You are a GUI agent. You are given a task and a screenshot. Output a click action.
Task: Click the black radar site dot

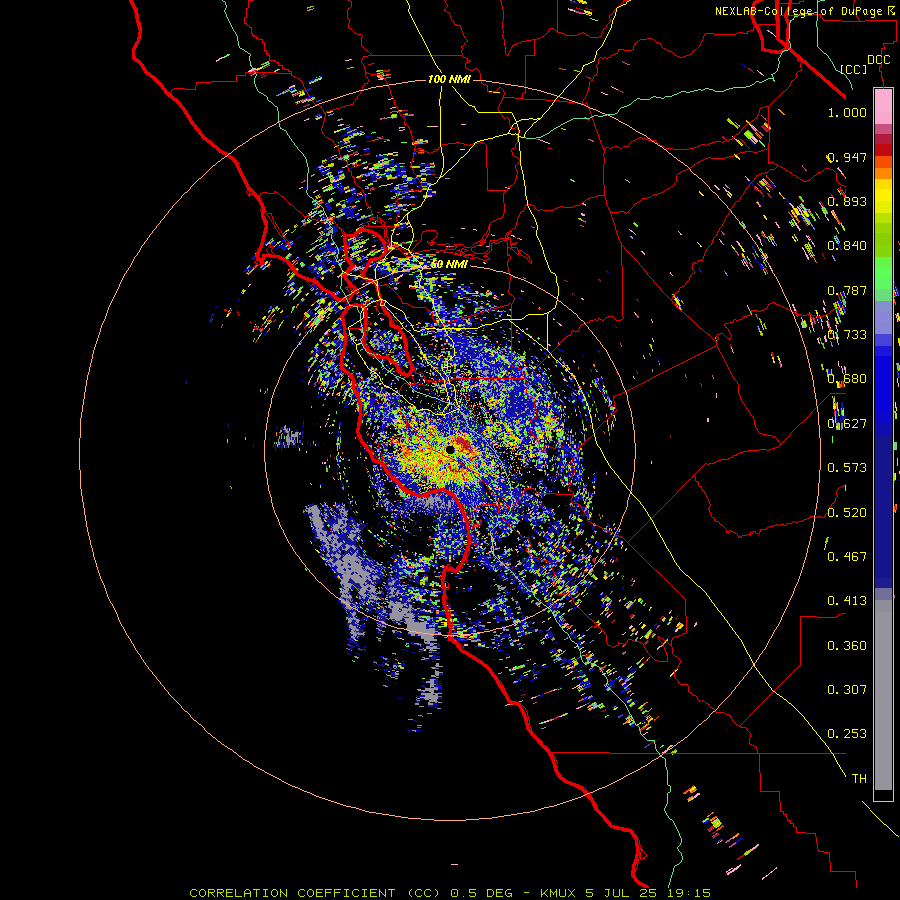point(451,449)
